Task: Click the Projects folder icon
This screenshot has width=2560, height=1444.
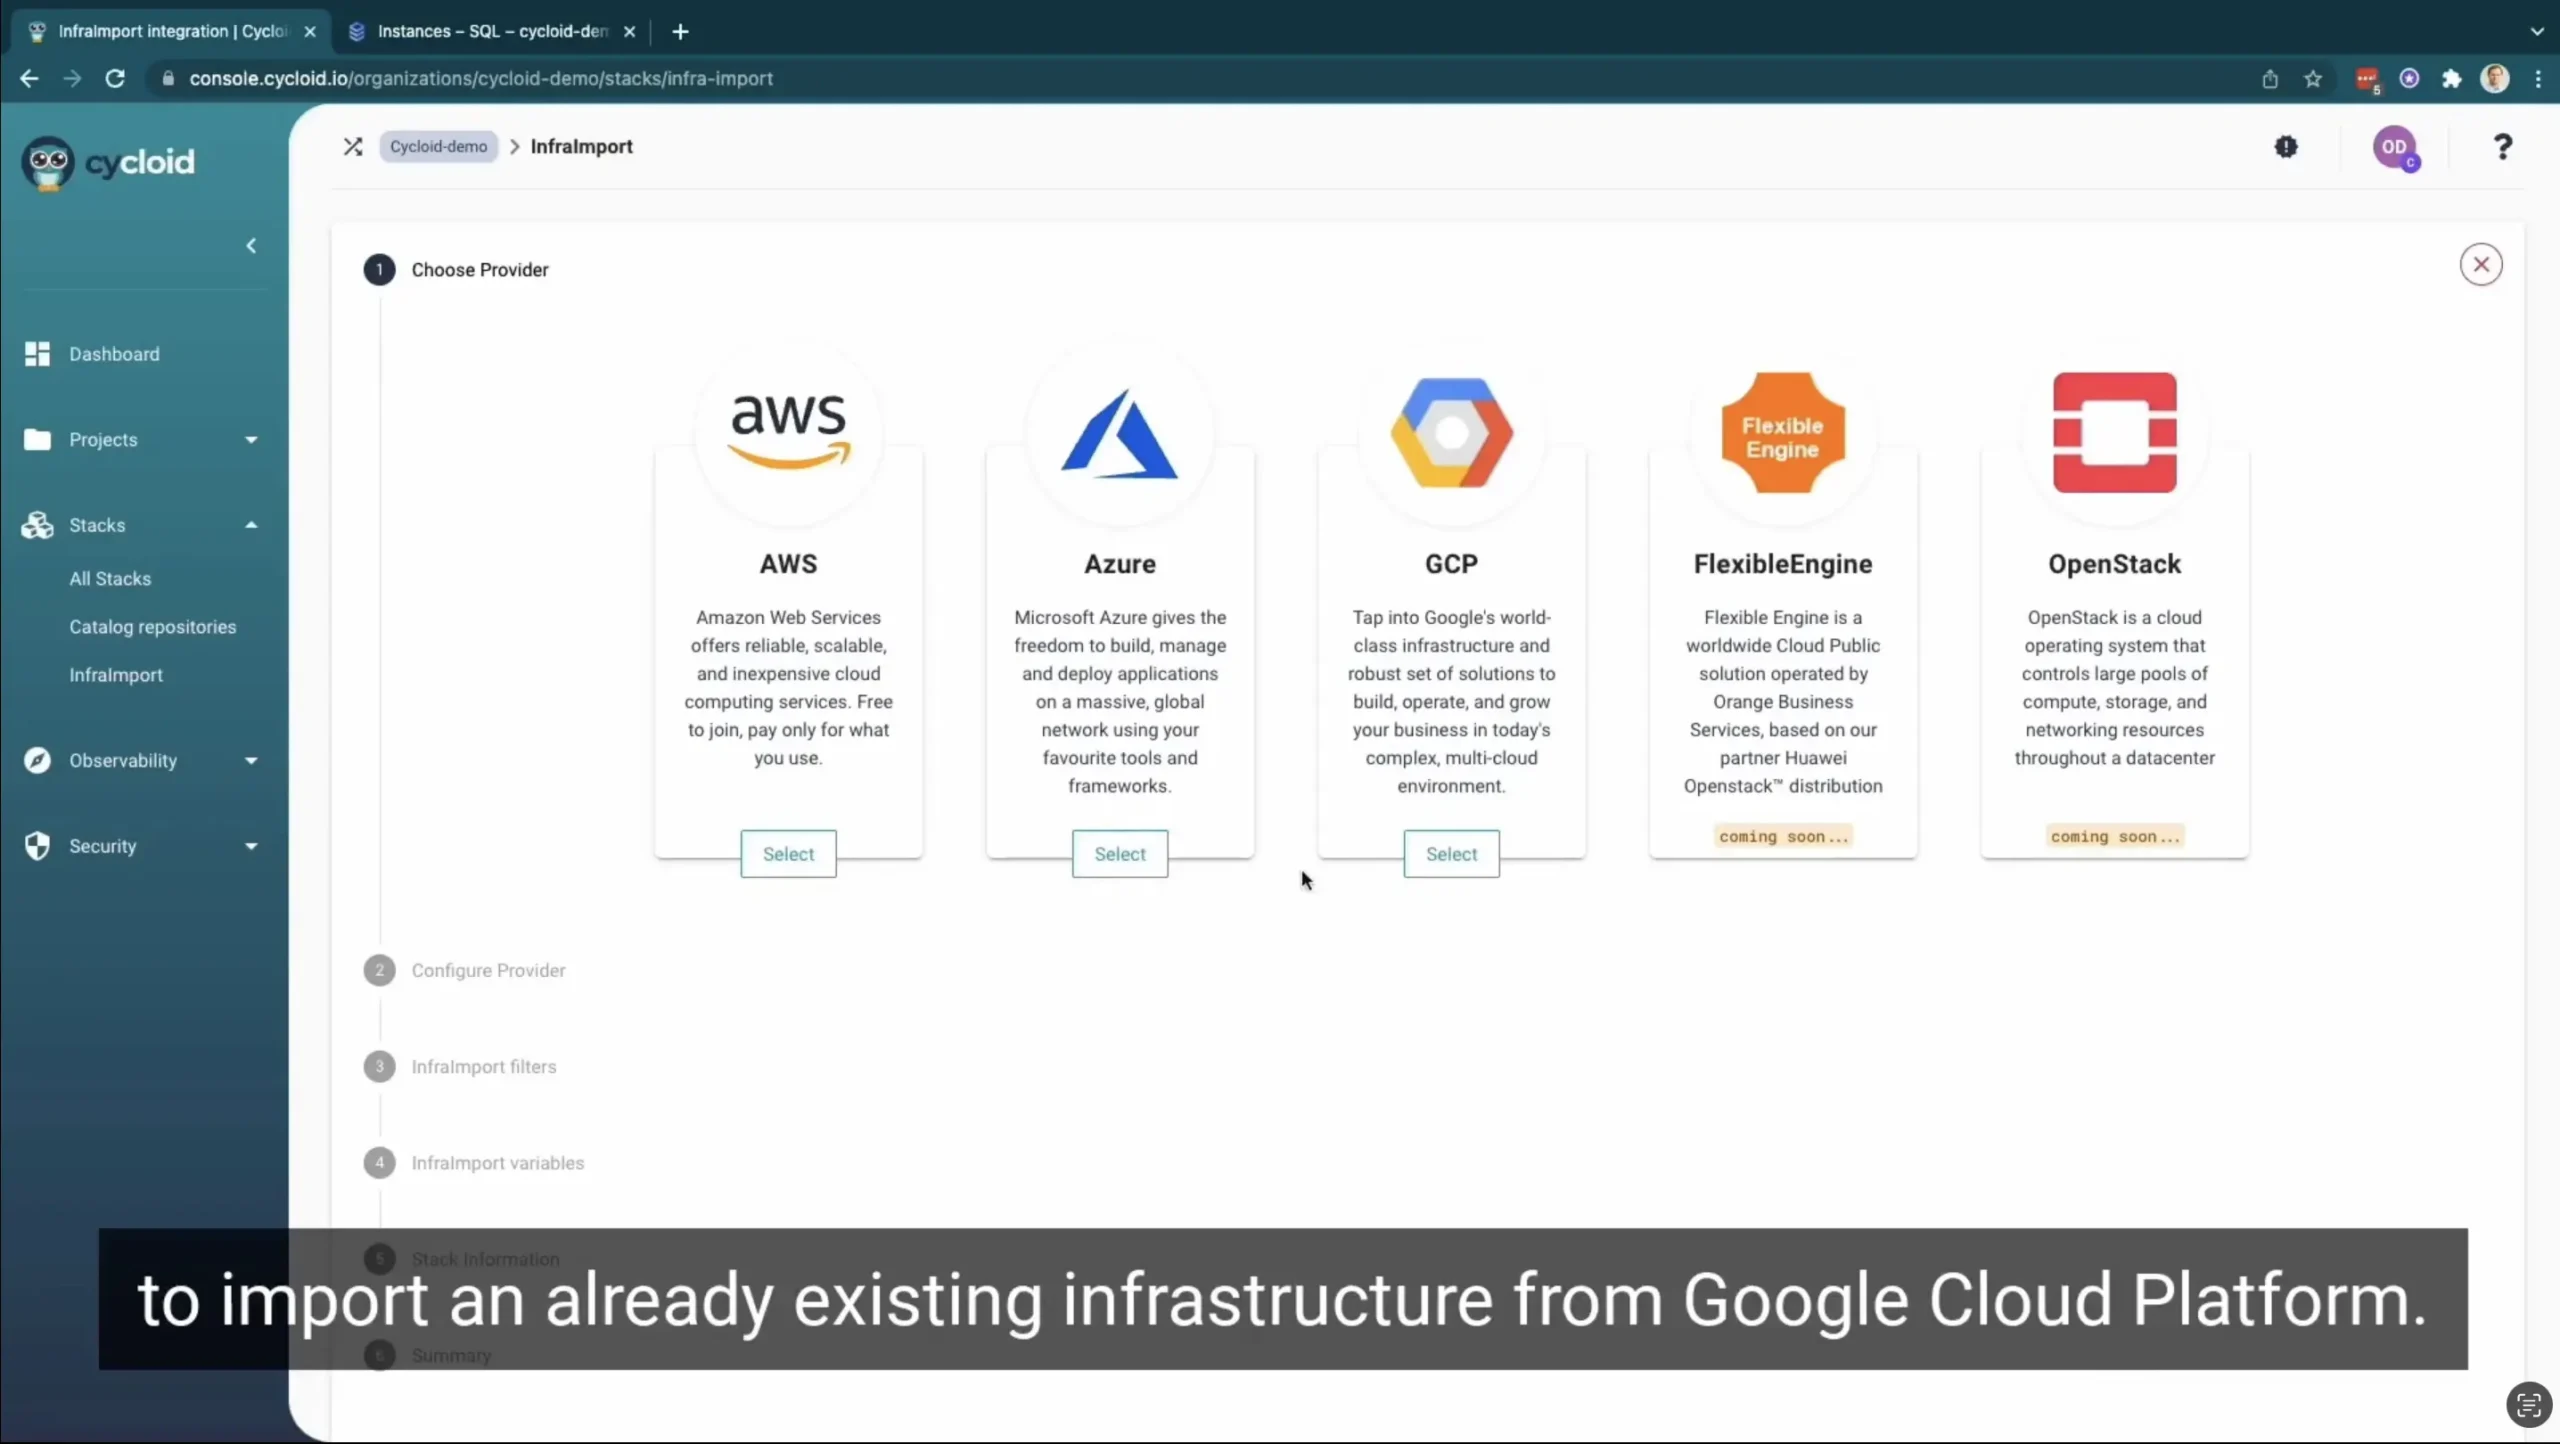Action: tap(37, 440)
